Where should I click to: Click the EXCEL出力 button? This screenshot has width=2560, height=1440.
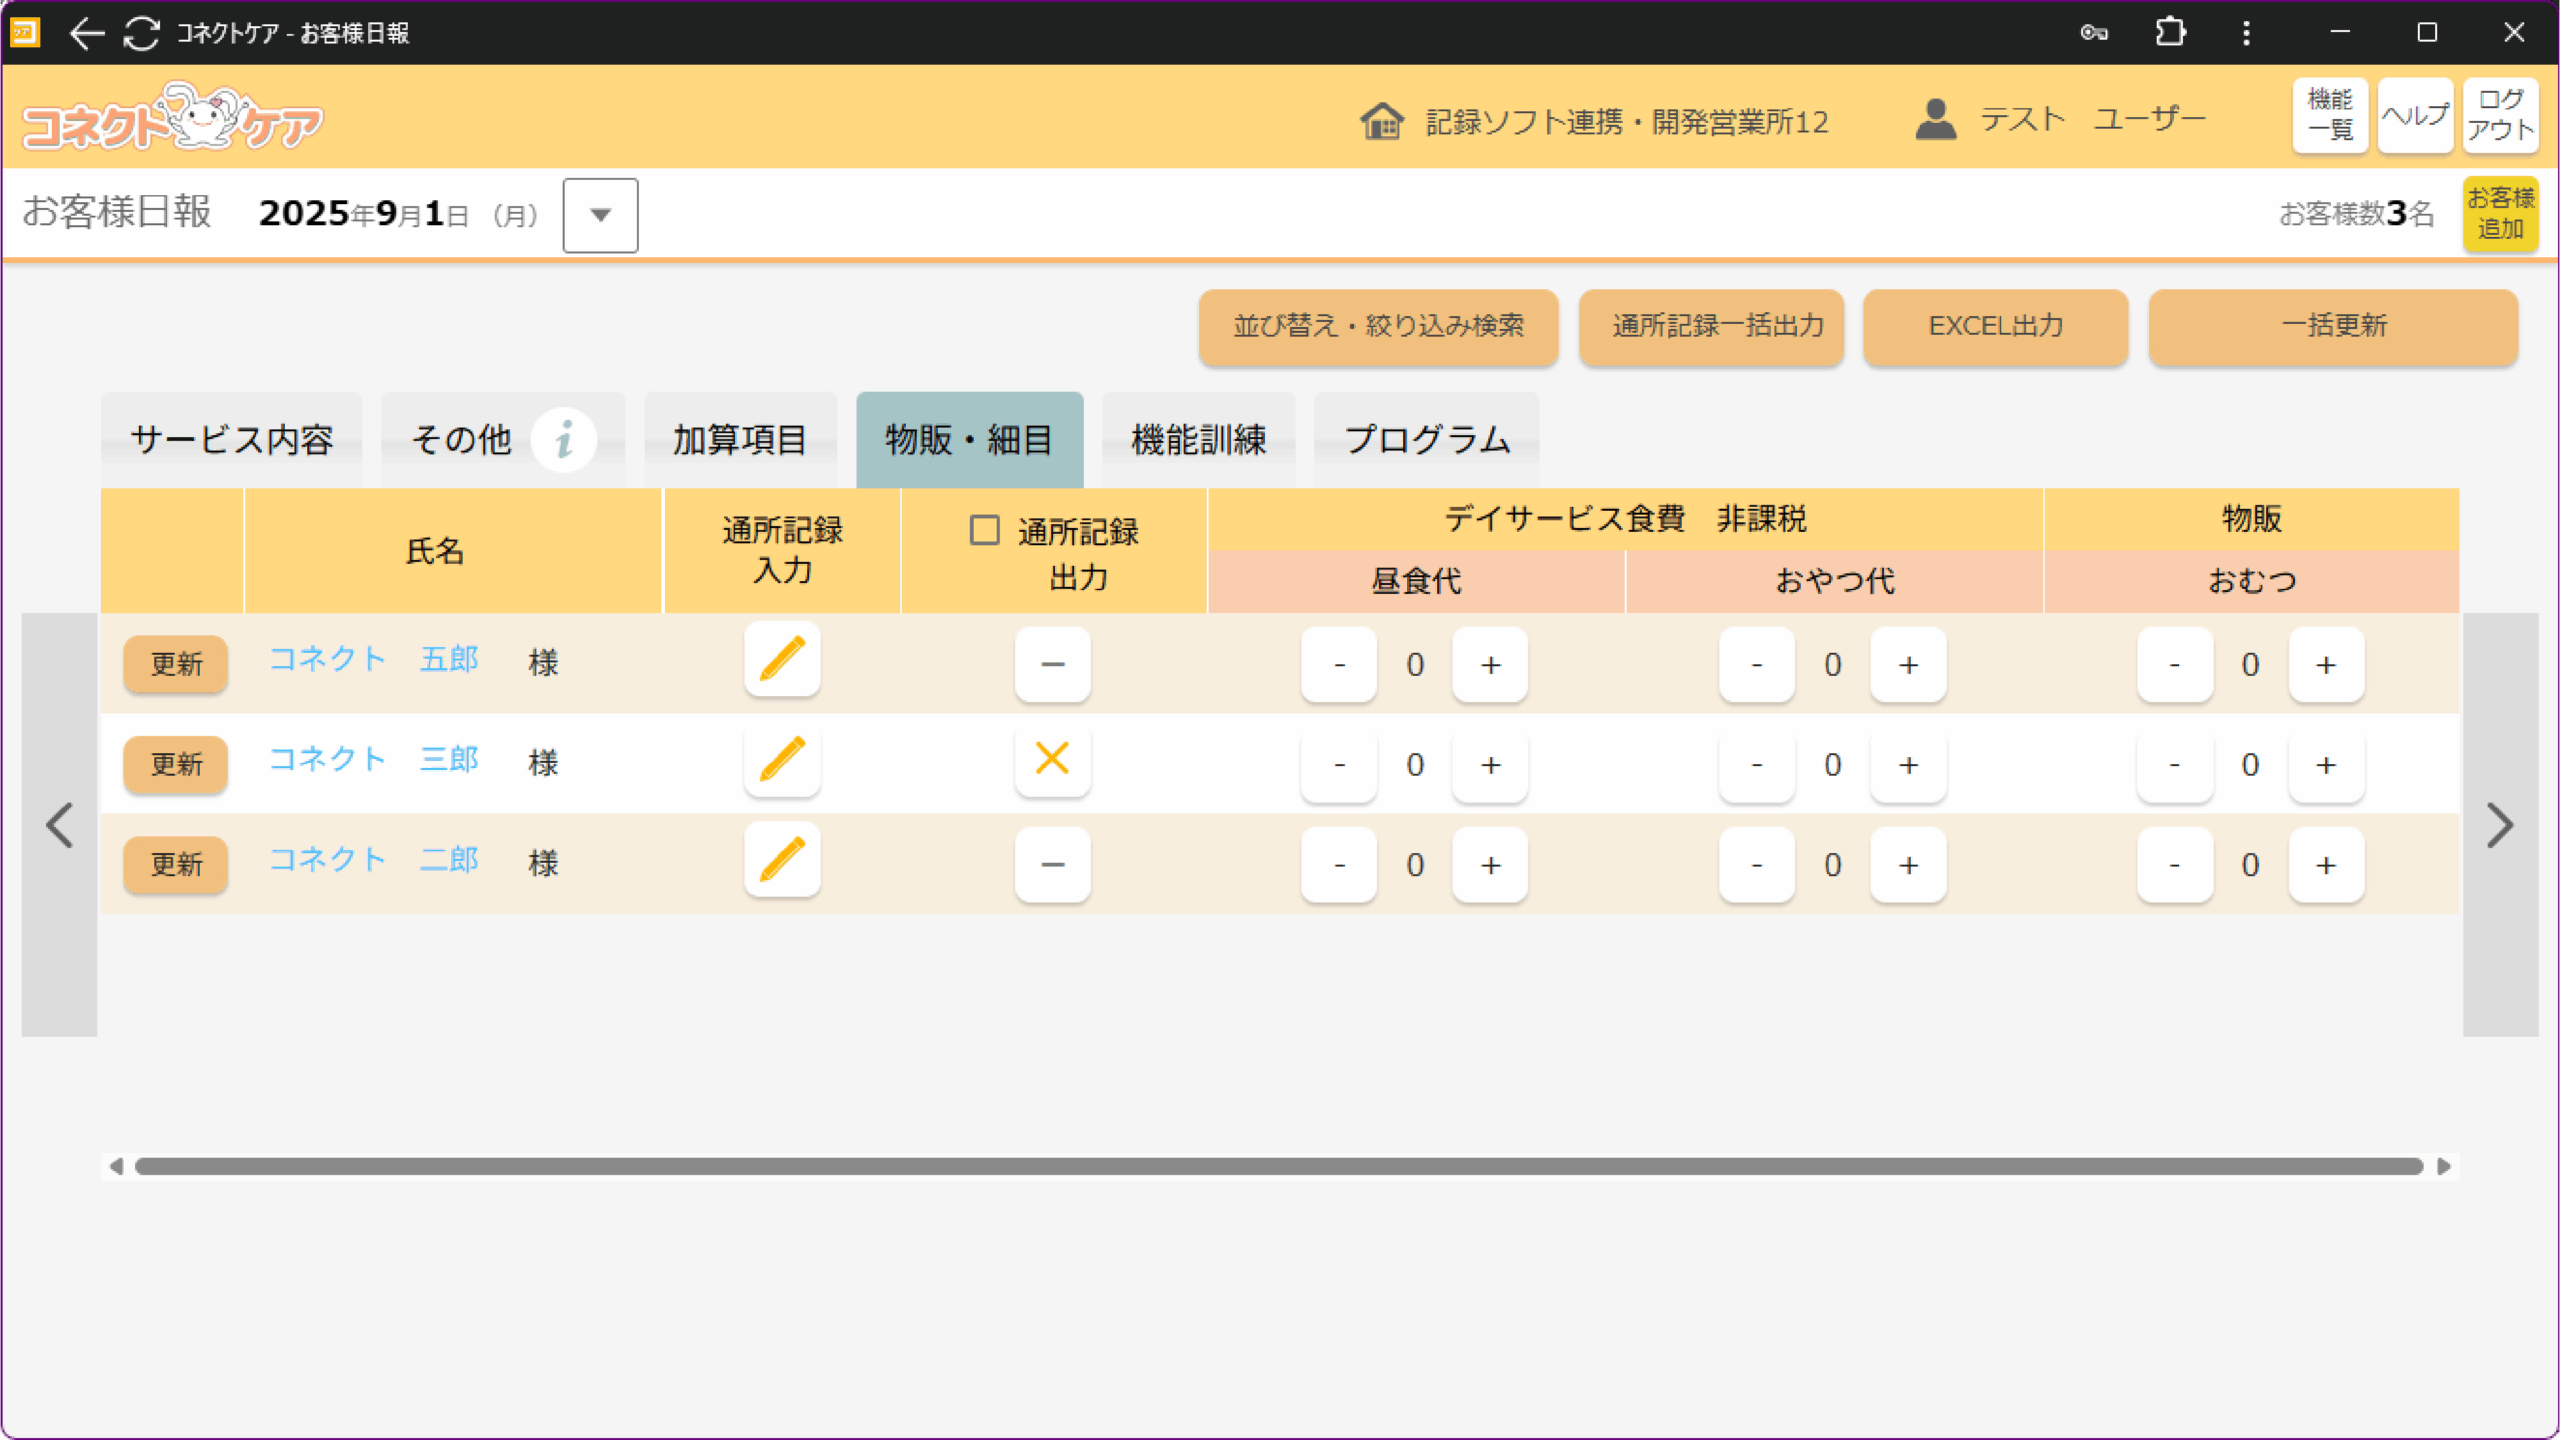(1995, 326)
